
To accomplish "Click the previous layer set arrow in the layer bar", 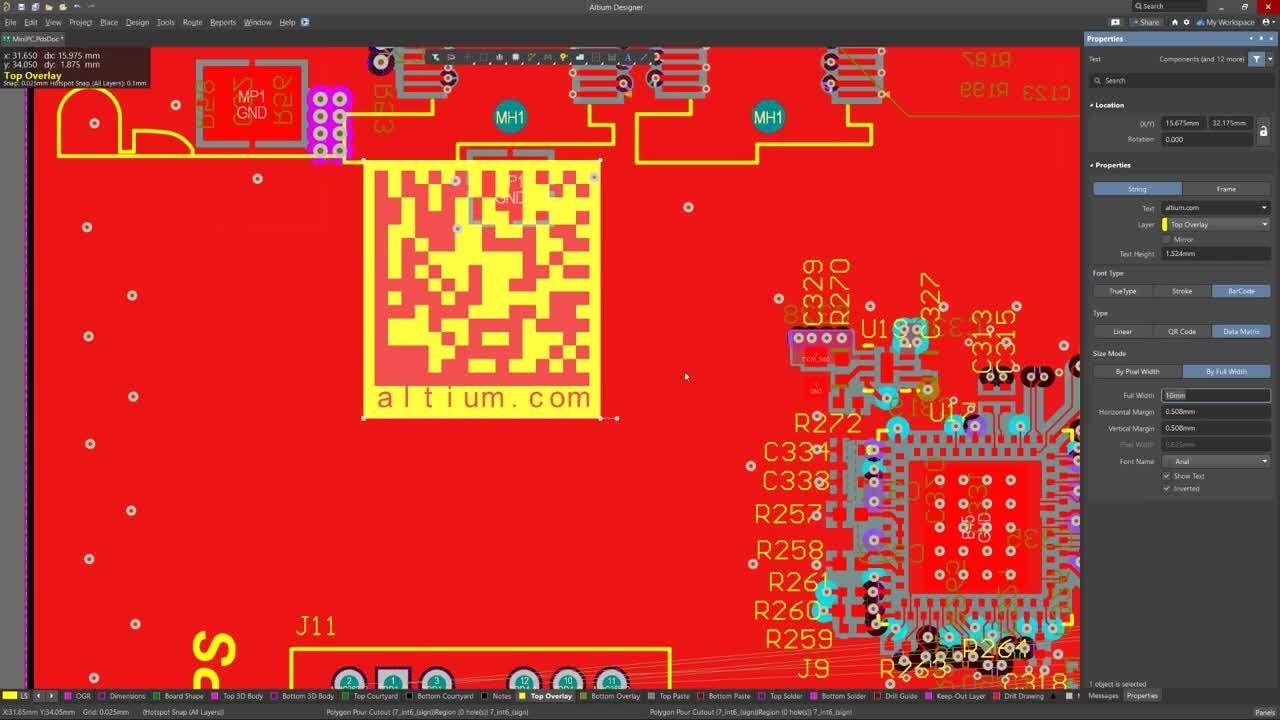I will coord(38,696).
